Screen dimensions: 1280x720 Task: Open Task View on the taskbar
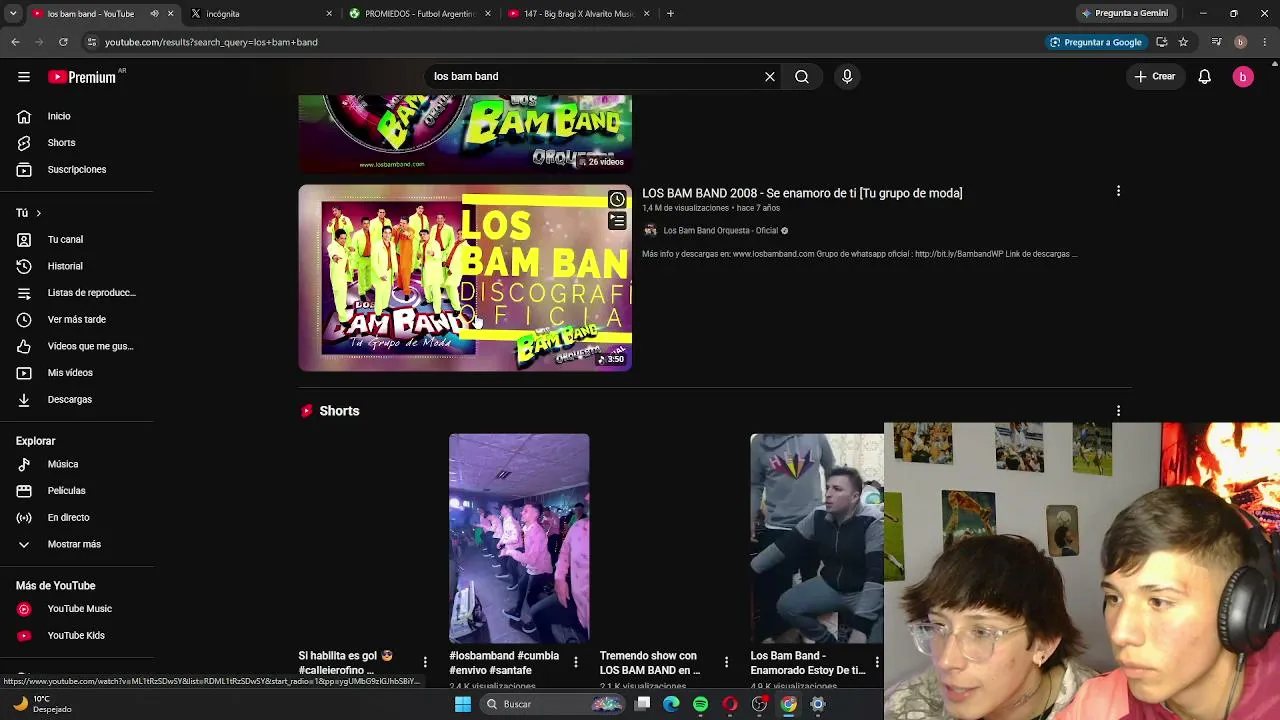pyautogui.click(x=643, y=704)
